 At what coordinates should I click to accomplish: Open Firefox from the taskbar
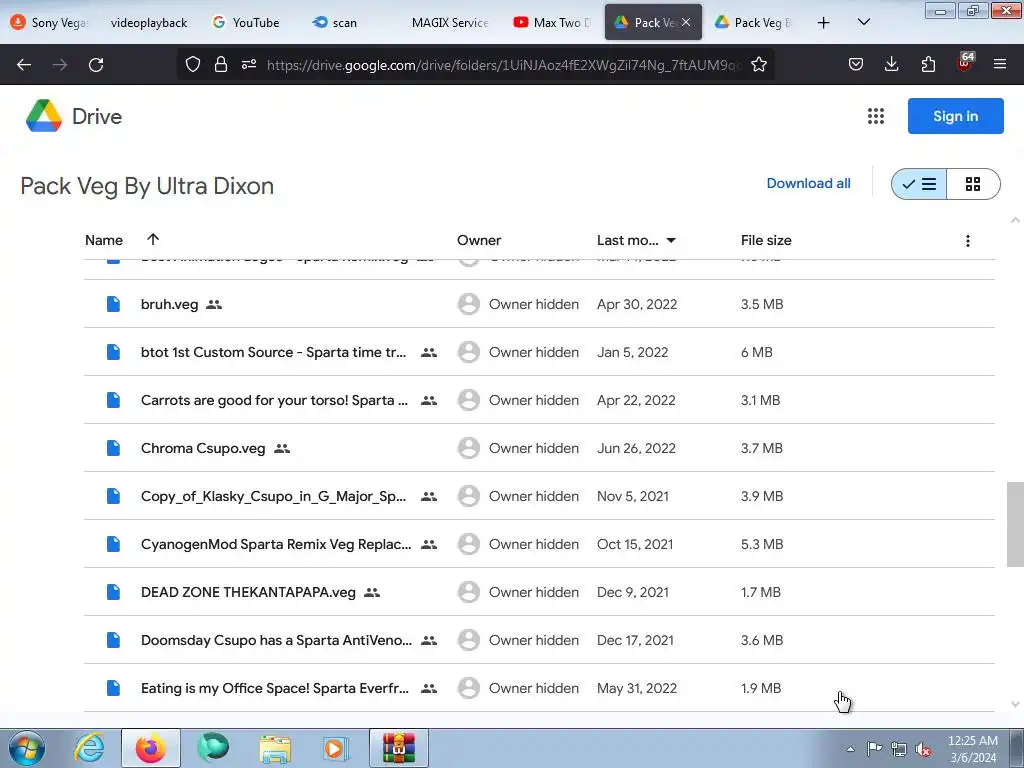tap(151, 748)
